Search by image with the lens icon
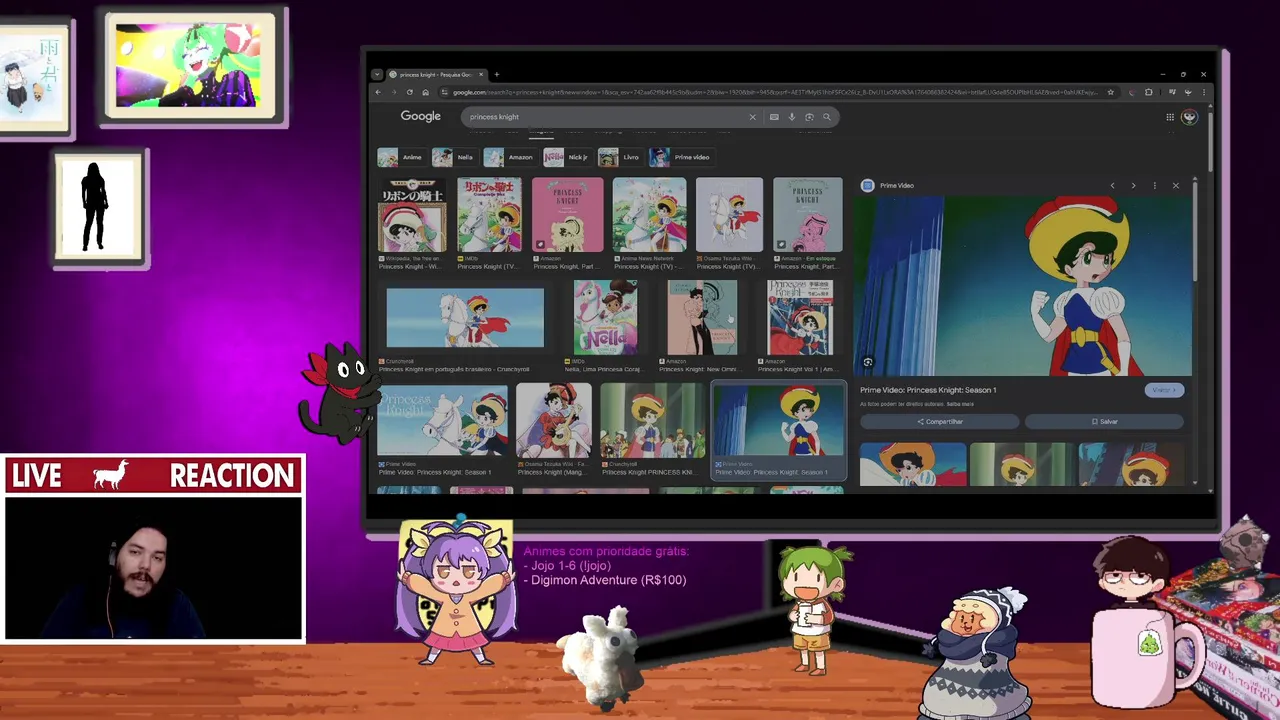The height and width of the screenshot is (720, 1280). [809, 117]
